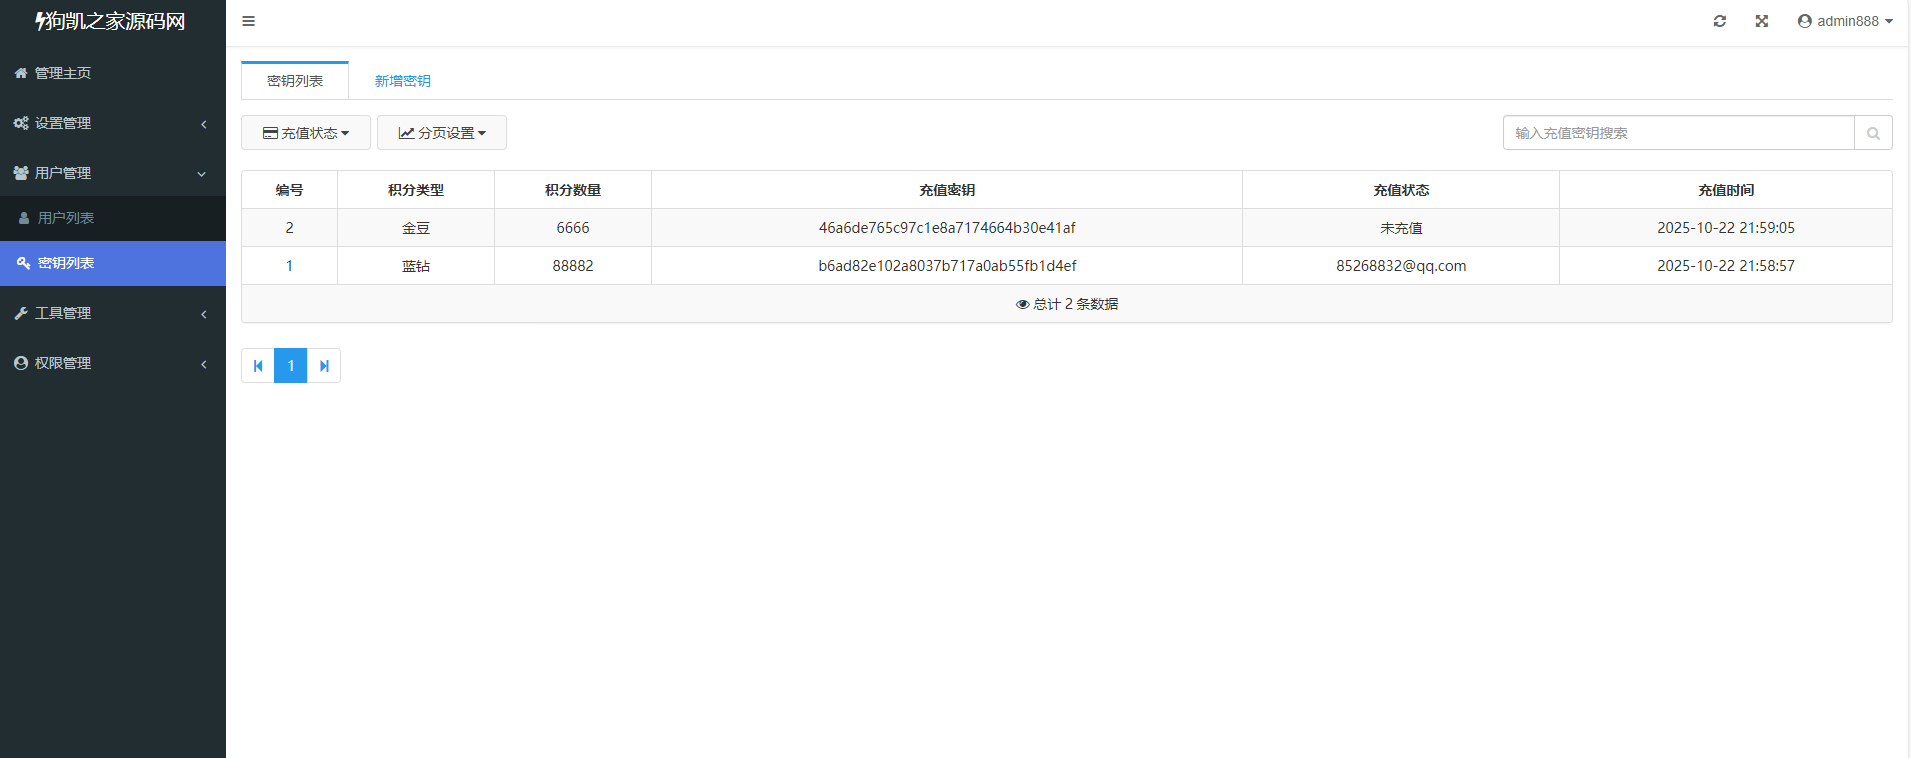The height and width of the screenshot is (758, 1911).
Task: Click the 狗凯之家源码网 logo
Action: [111, 21]
